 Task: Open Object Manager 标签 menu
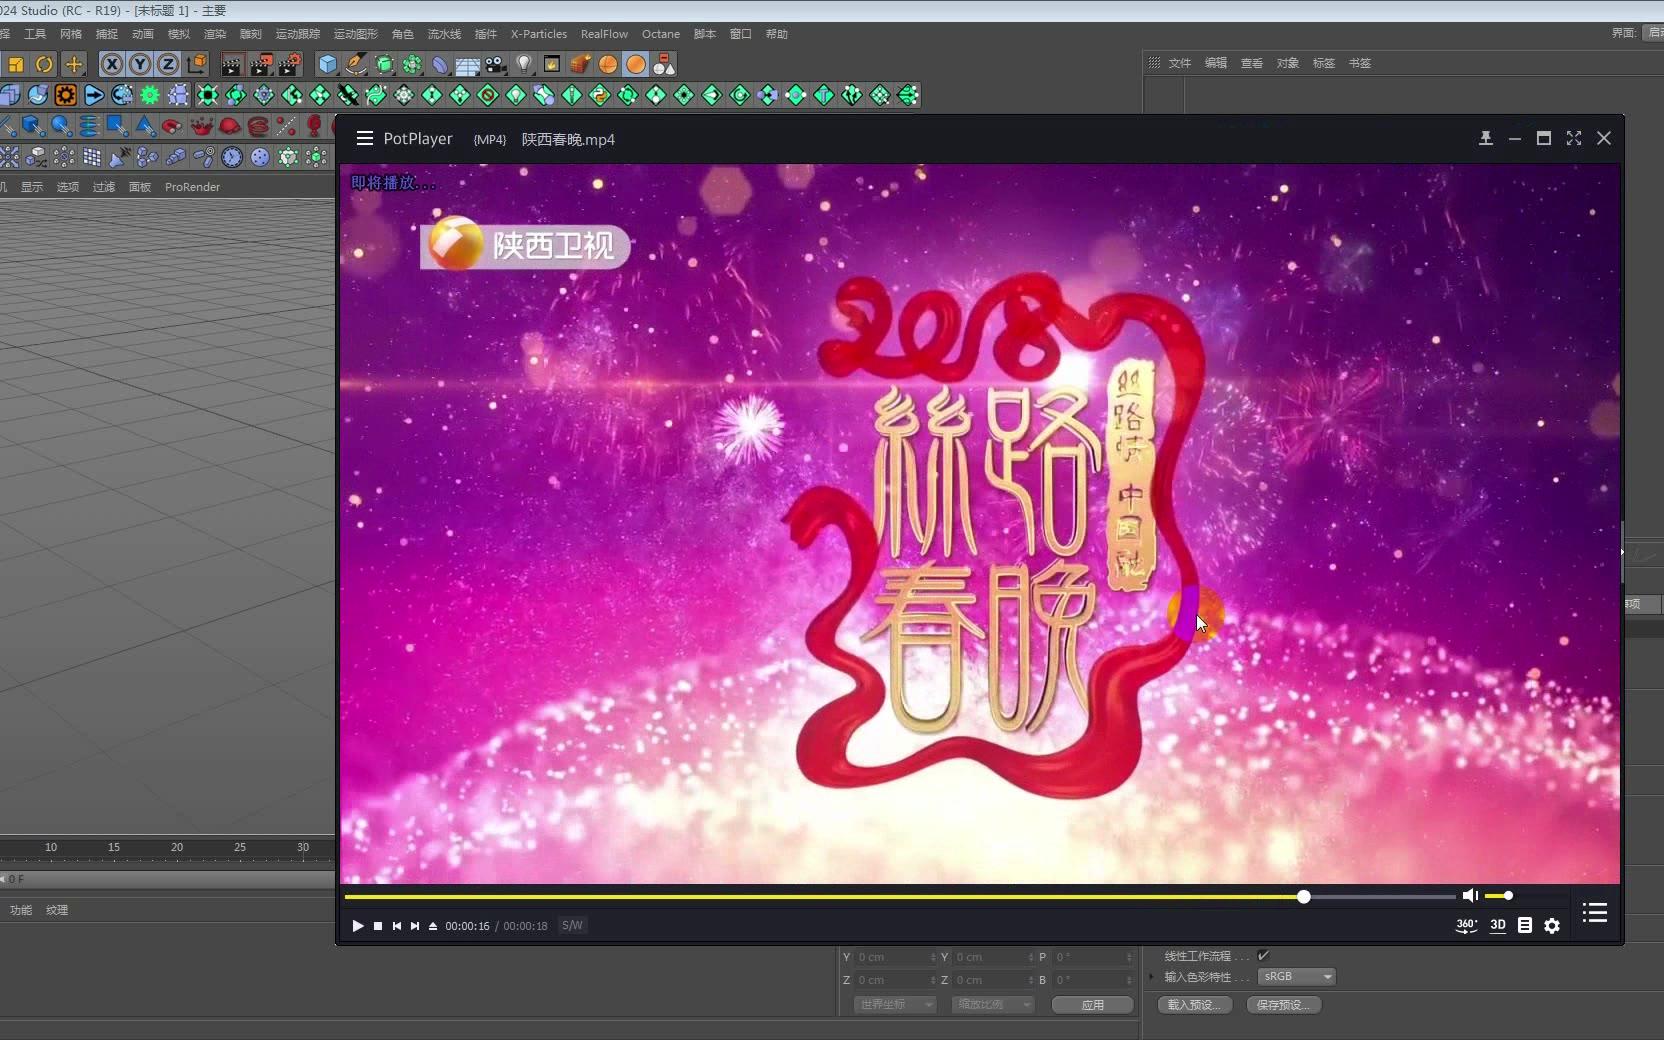1324,63
